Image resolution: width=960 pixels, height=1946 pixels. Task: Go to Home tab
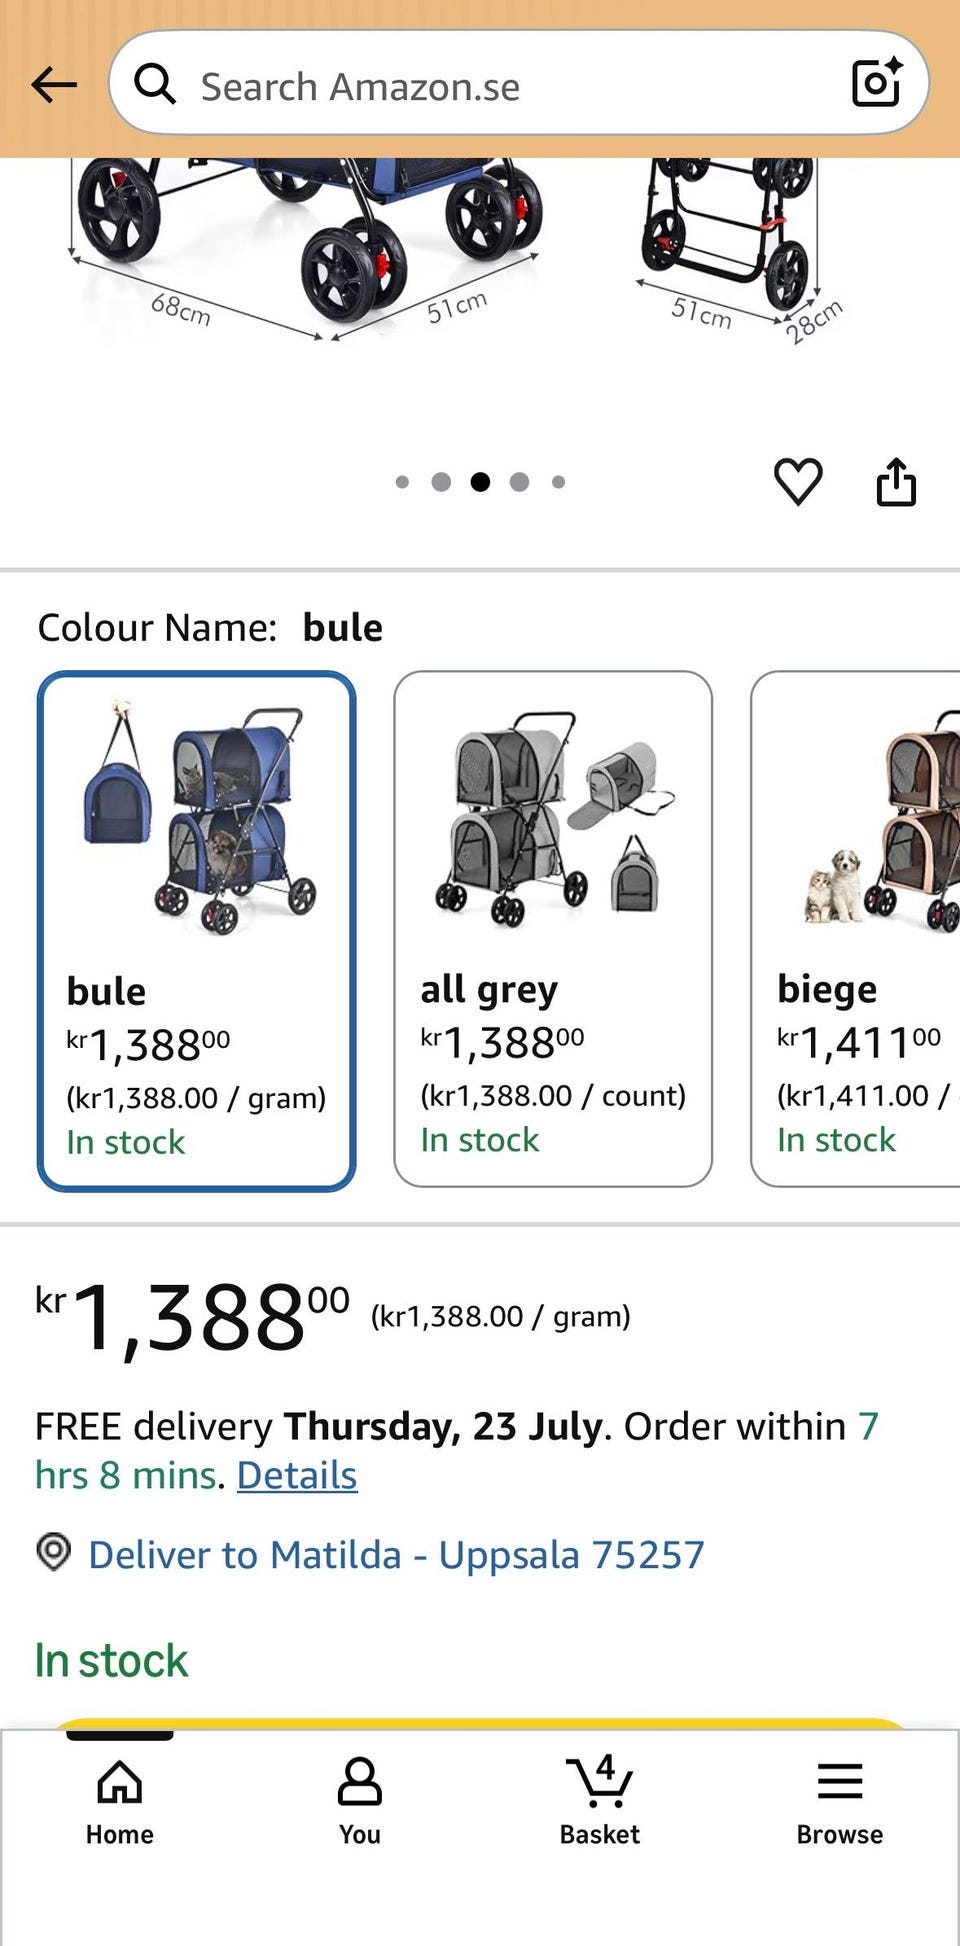pos(120,1800)
